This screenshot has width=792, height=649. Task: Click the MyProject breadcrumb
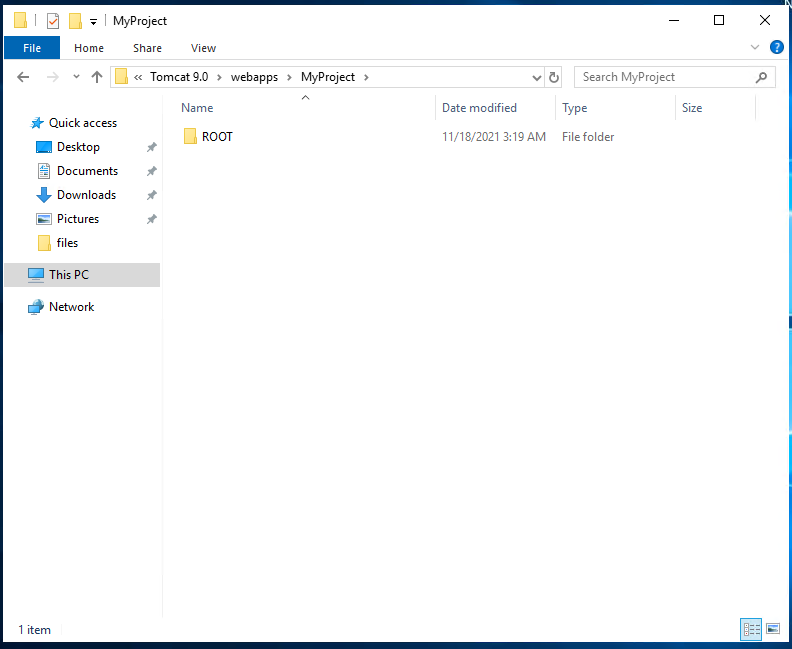[328, 77]
